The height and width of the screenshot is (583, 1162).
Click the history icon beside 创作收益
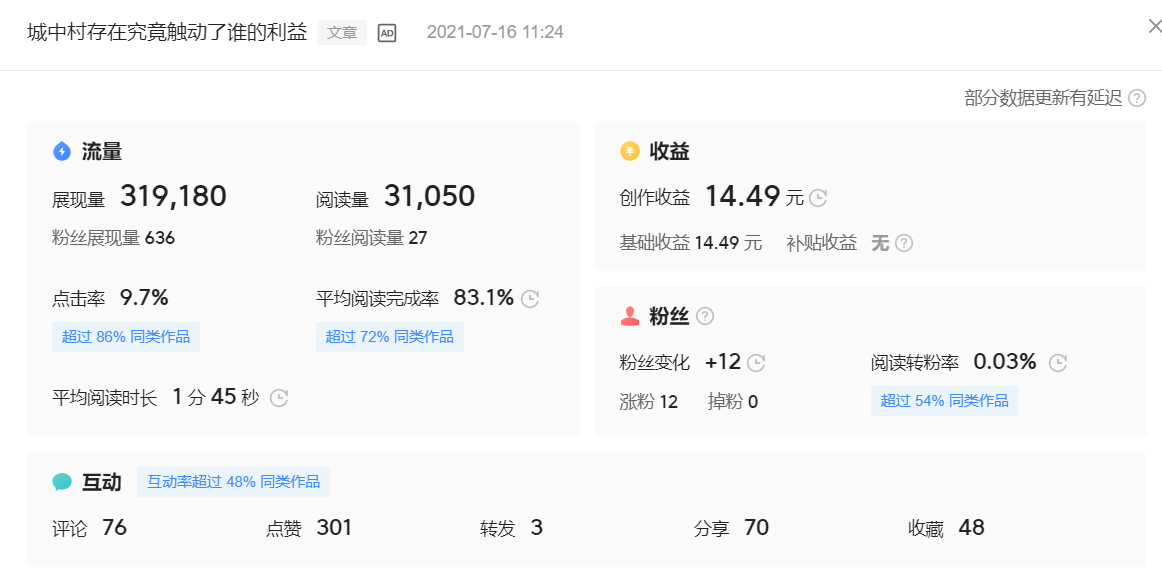point(817,198)
